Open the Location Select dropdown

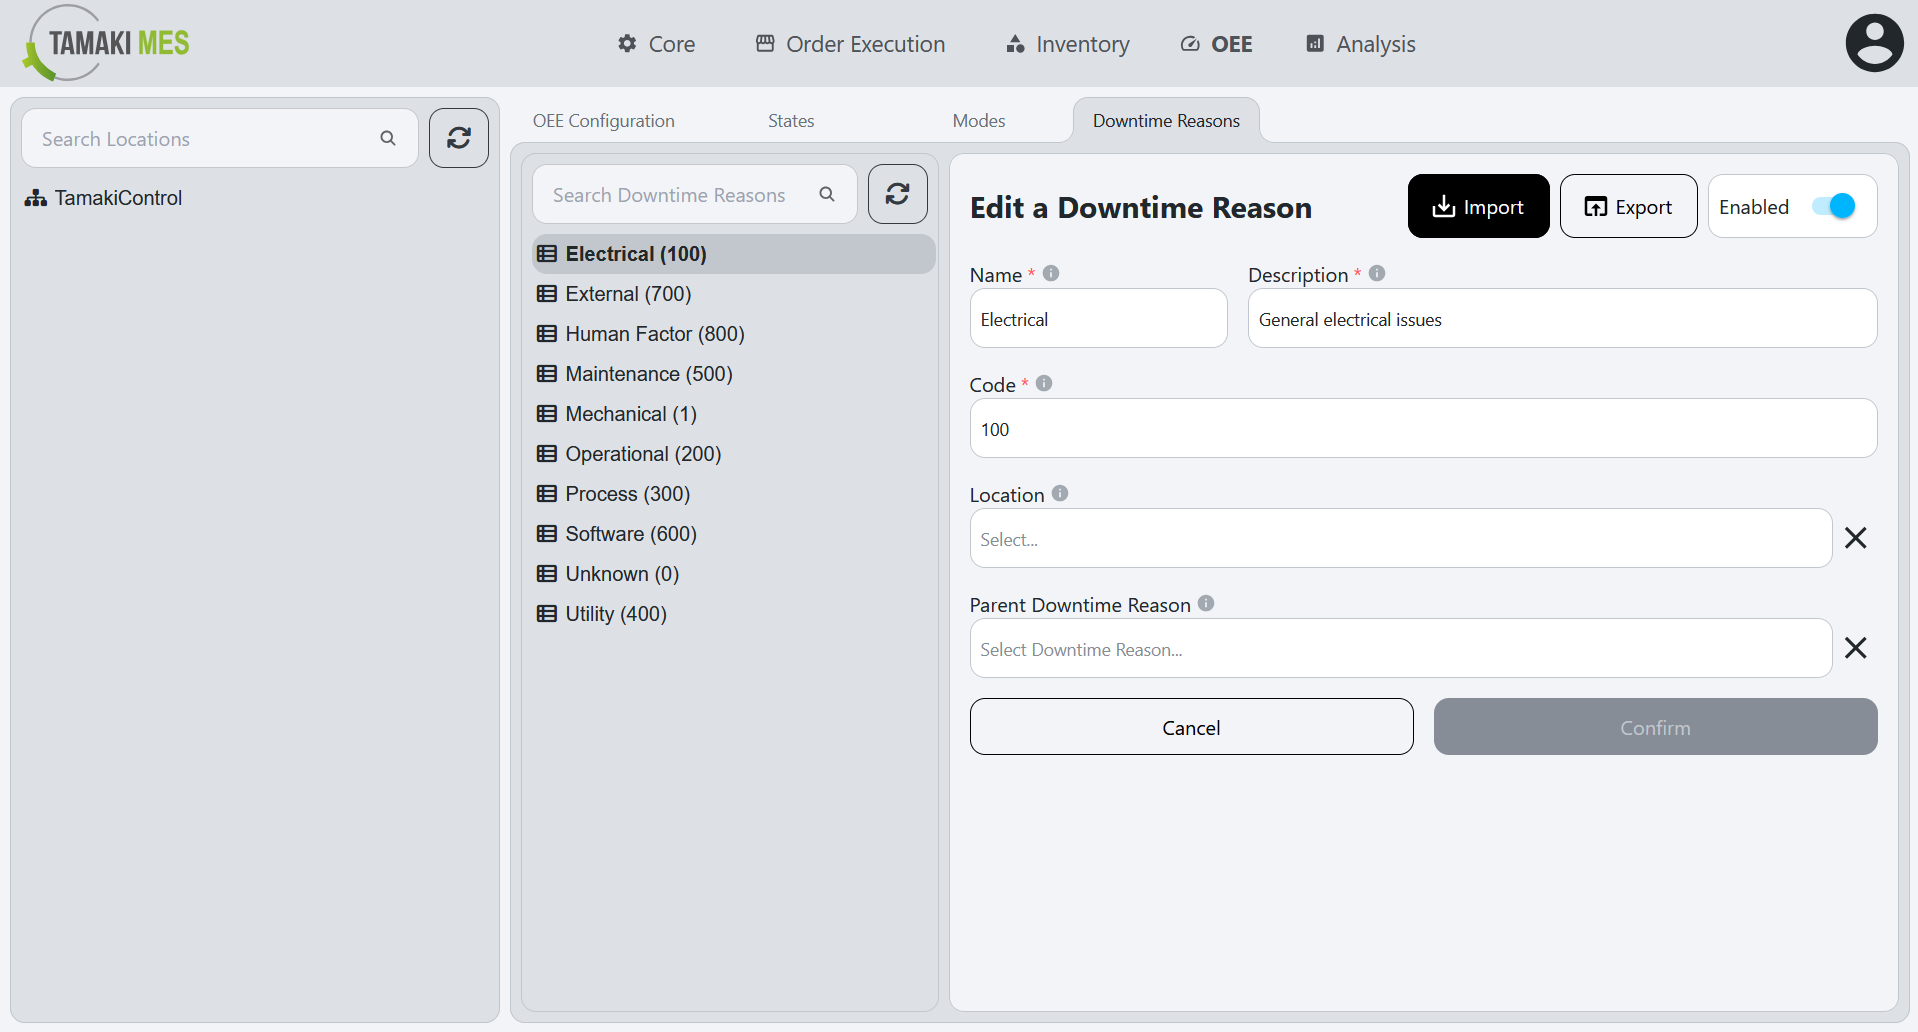pyautogui.click(x=1399, y=538)
